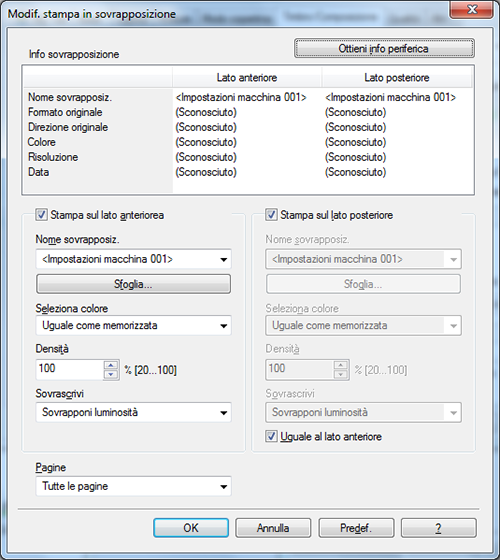Screen dimensions: 500x560
Task: Open the Pagine dropdown showing Tutte le pagine
Action: [134, 486]
